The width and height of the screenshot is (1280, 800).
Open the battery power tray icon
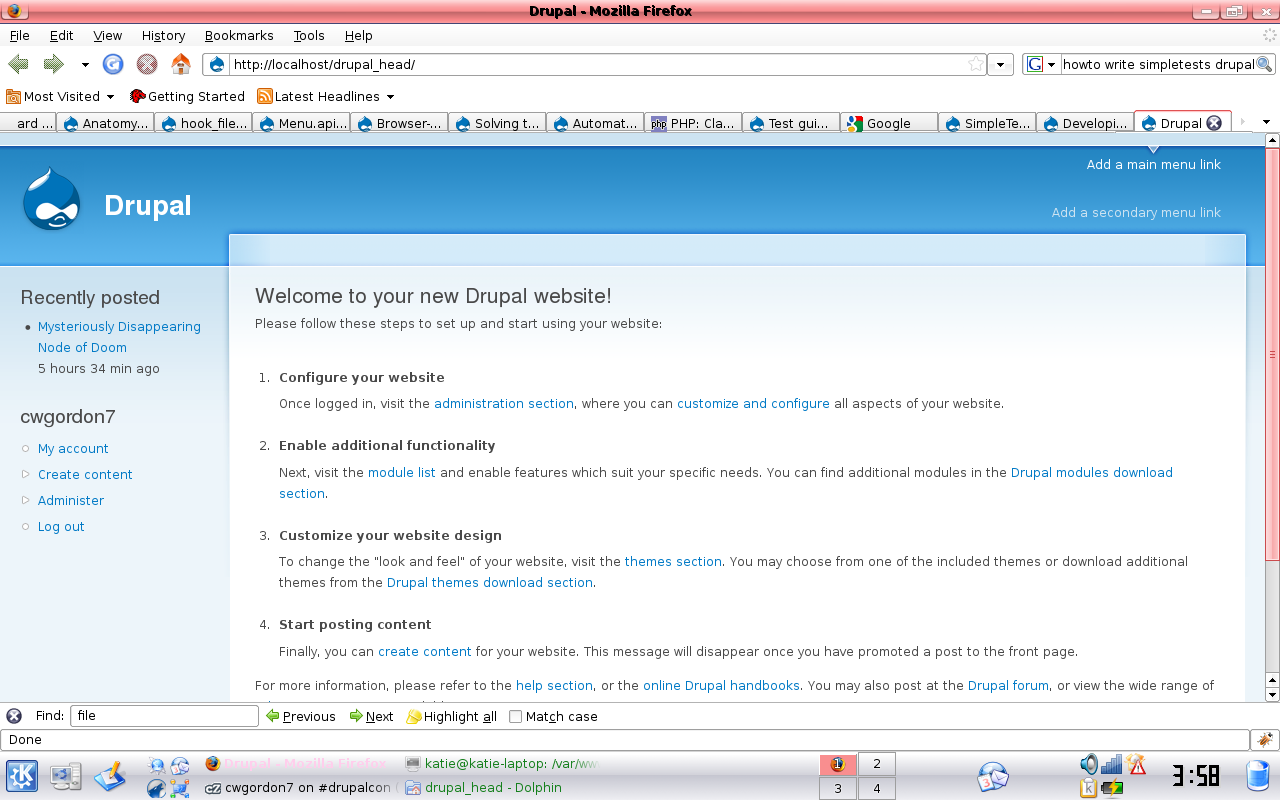1112,788
